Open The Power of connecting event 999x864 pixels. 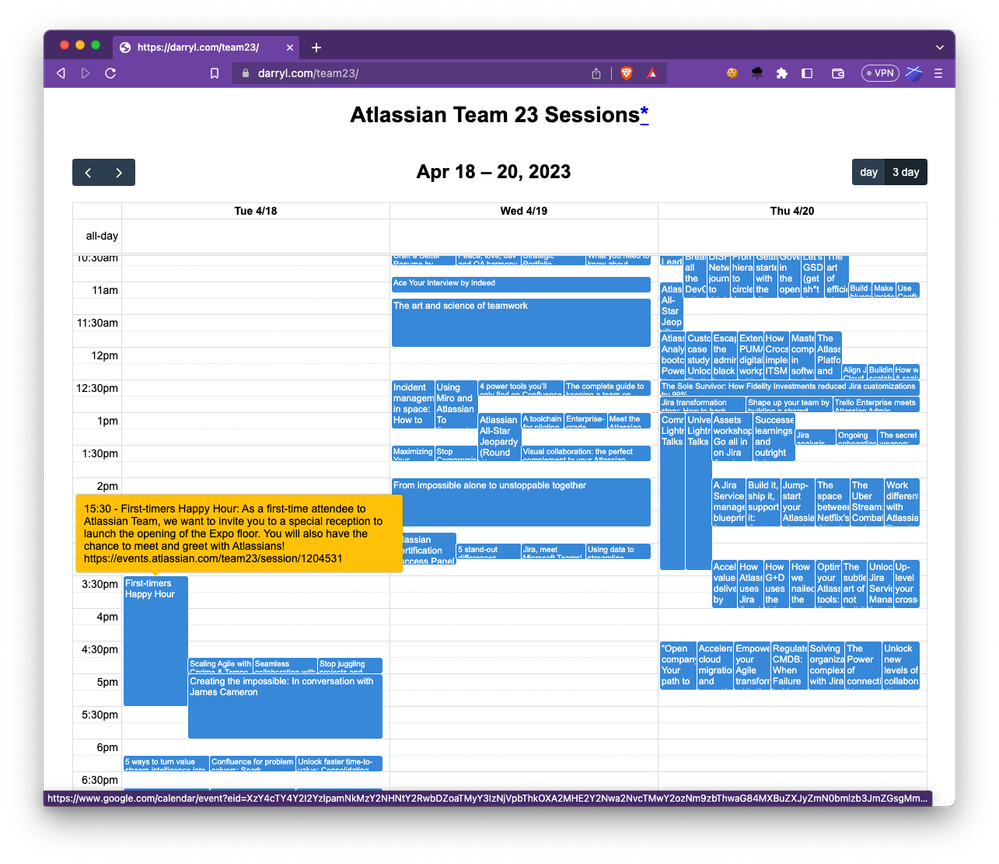pos(863,665)
